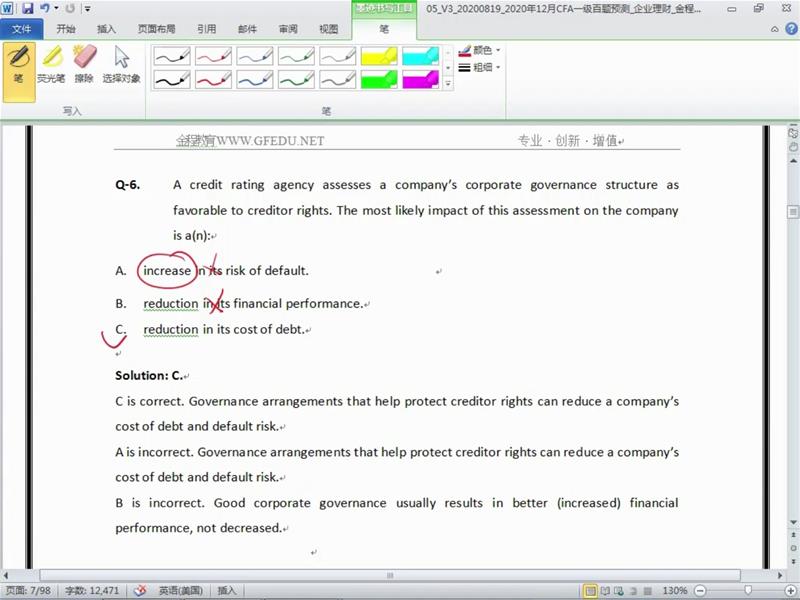The width and height of the screenshot is (800, 600).
Task: Click the Next Page double-arrow button
Action: click(793, 561)
